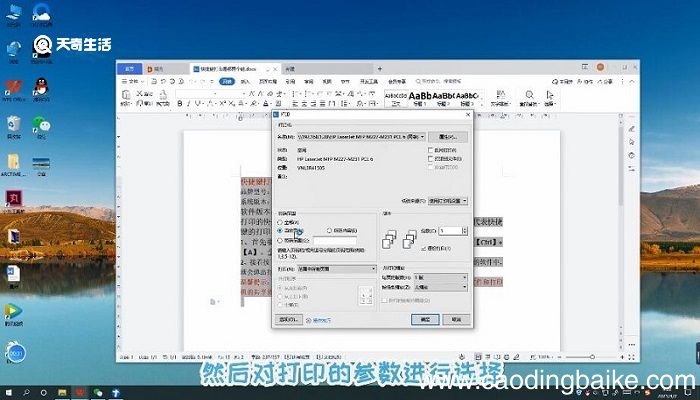
Task: Open the Find and Replace magnifier tool
Action: (x=529, y=97)
